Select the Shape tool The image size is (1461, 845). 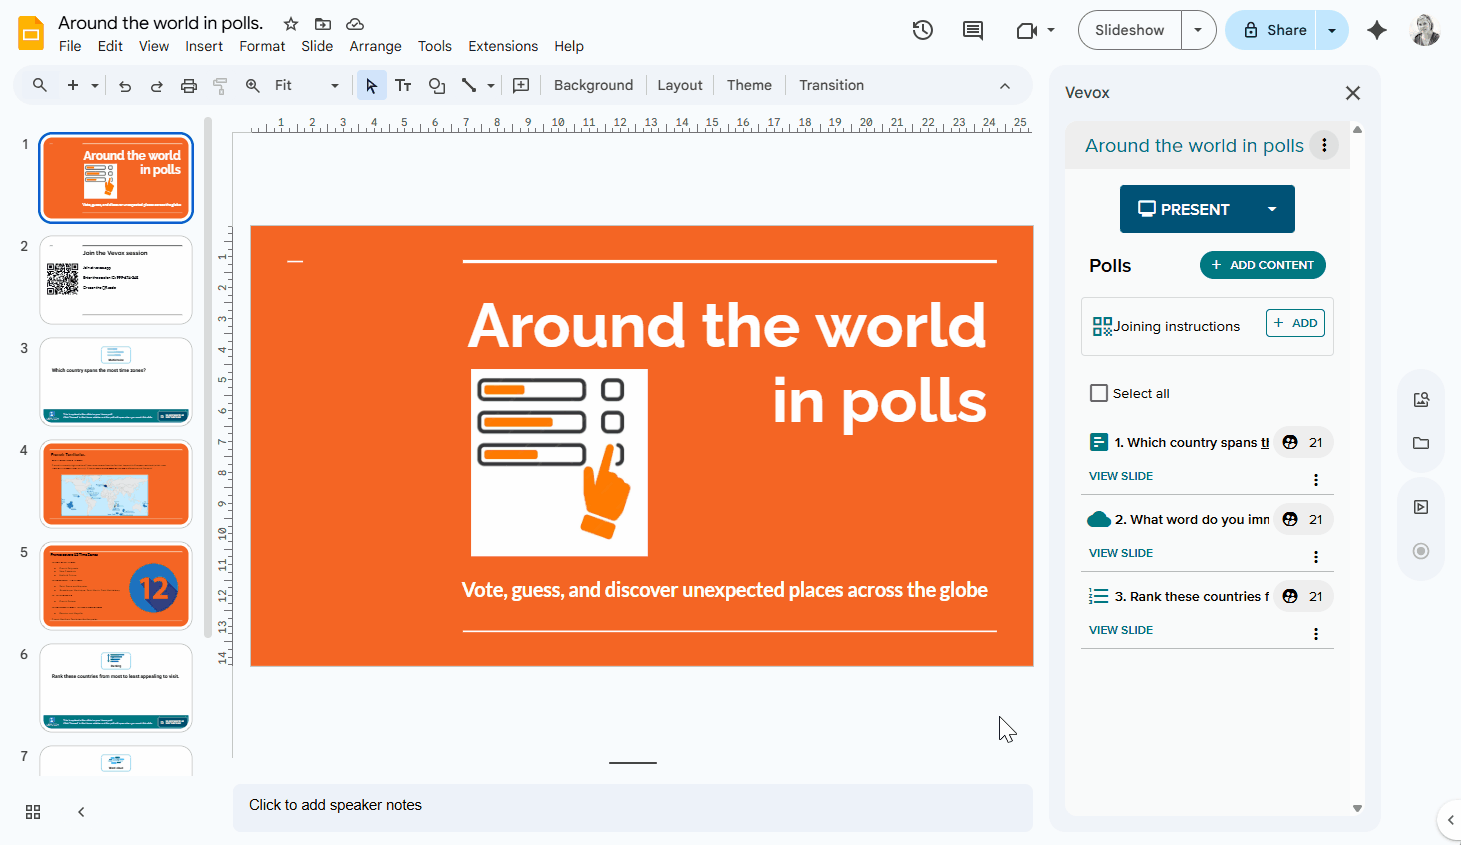(x=436, y=85)
